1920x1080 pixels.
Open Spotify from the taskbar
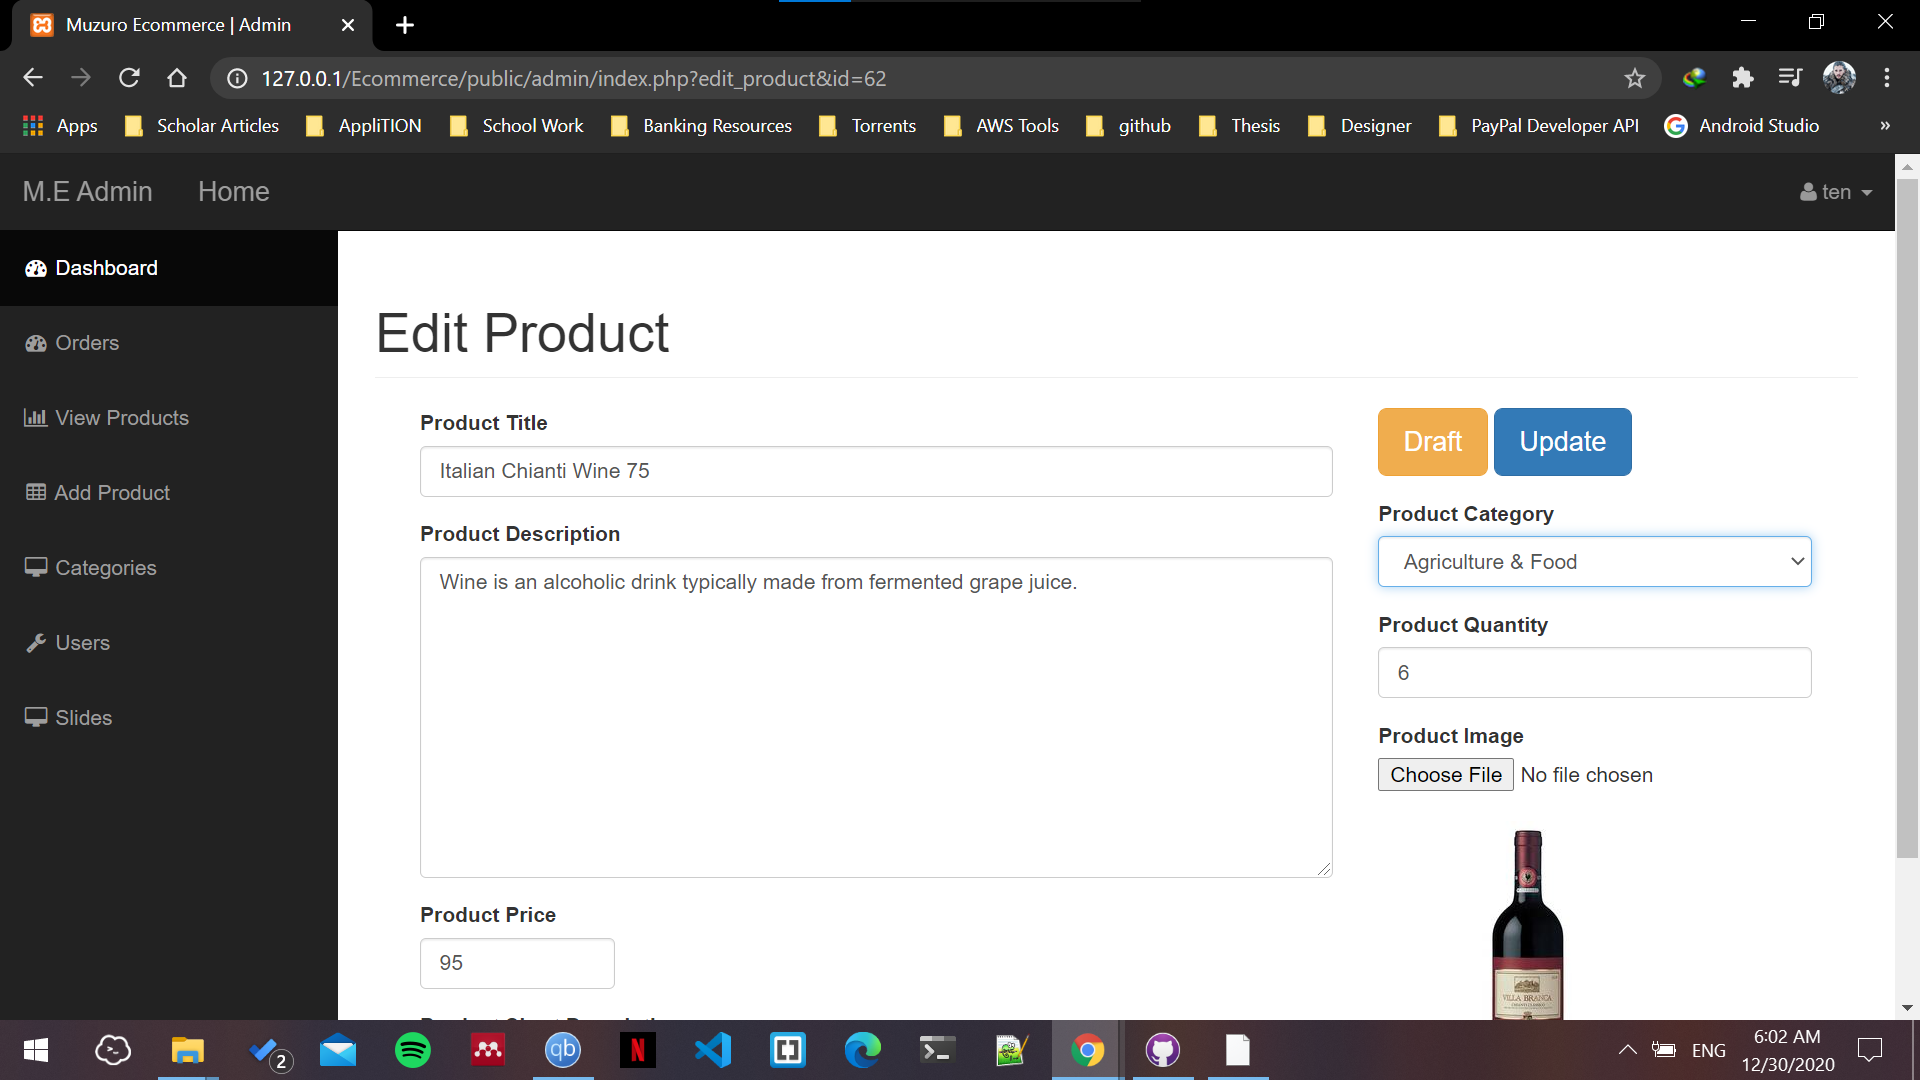(x=412, y=1050)
